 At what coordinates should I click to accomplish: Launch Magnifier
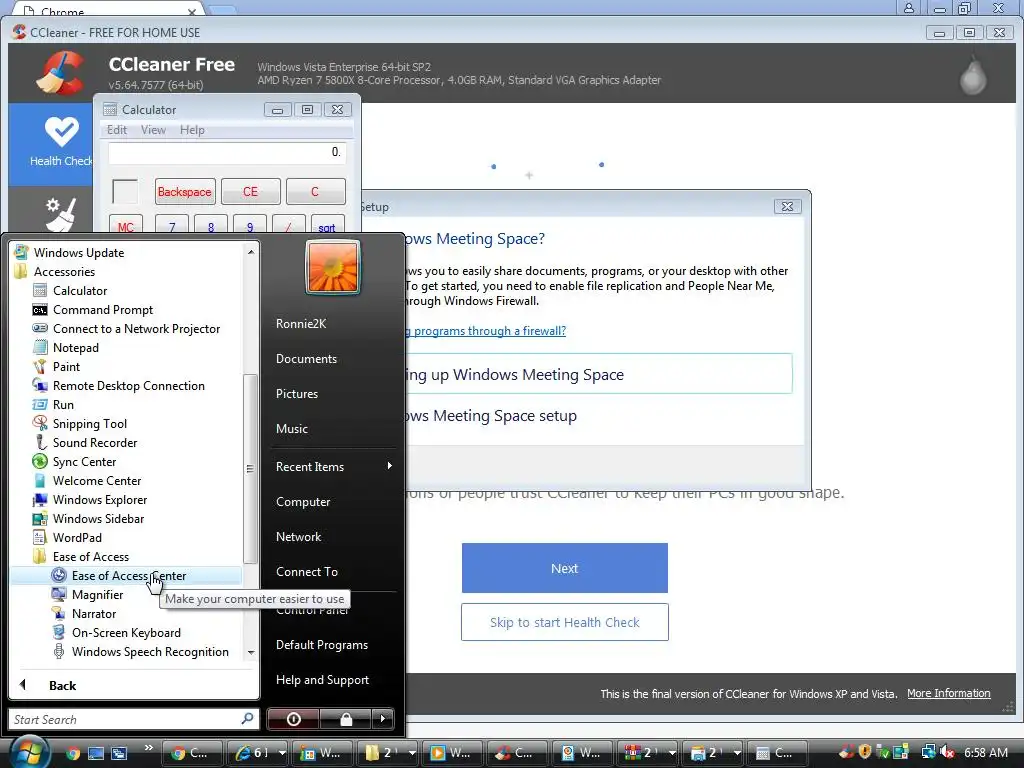97,595
